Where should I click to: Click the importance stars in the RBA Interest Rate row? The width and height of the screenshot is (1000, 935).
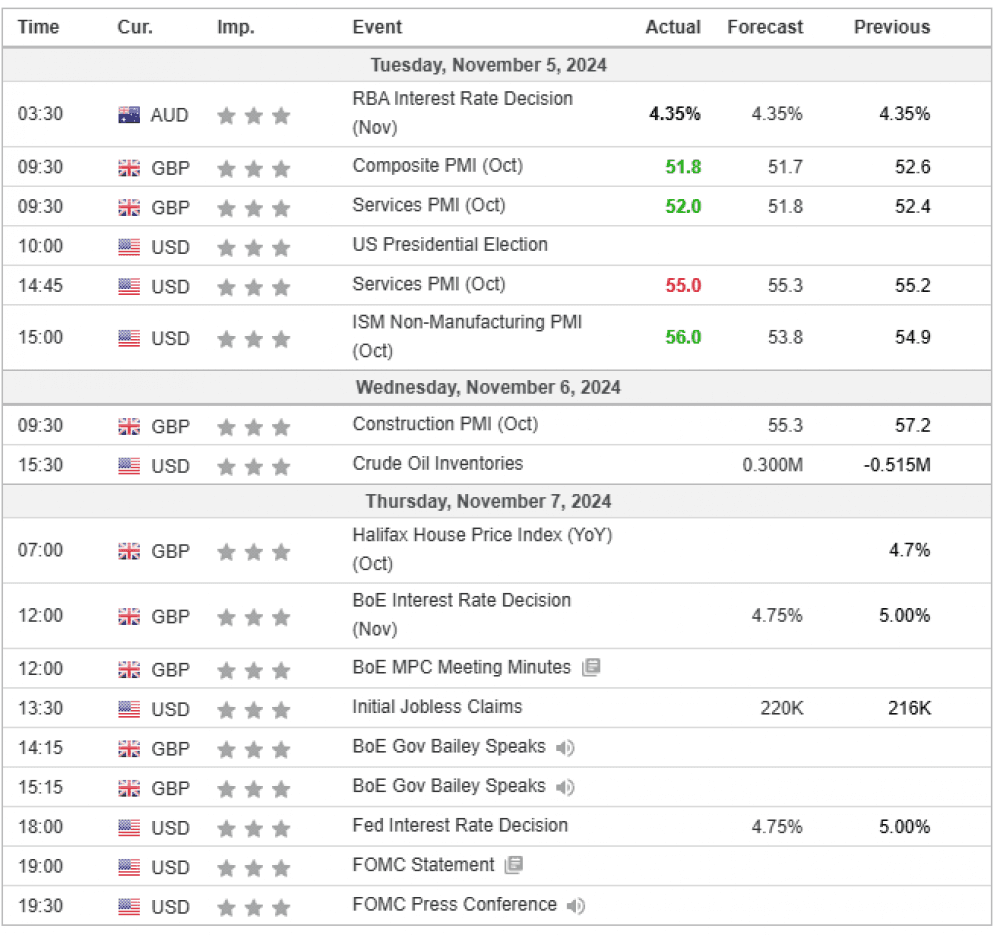(253, 115)
